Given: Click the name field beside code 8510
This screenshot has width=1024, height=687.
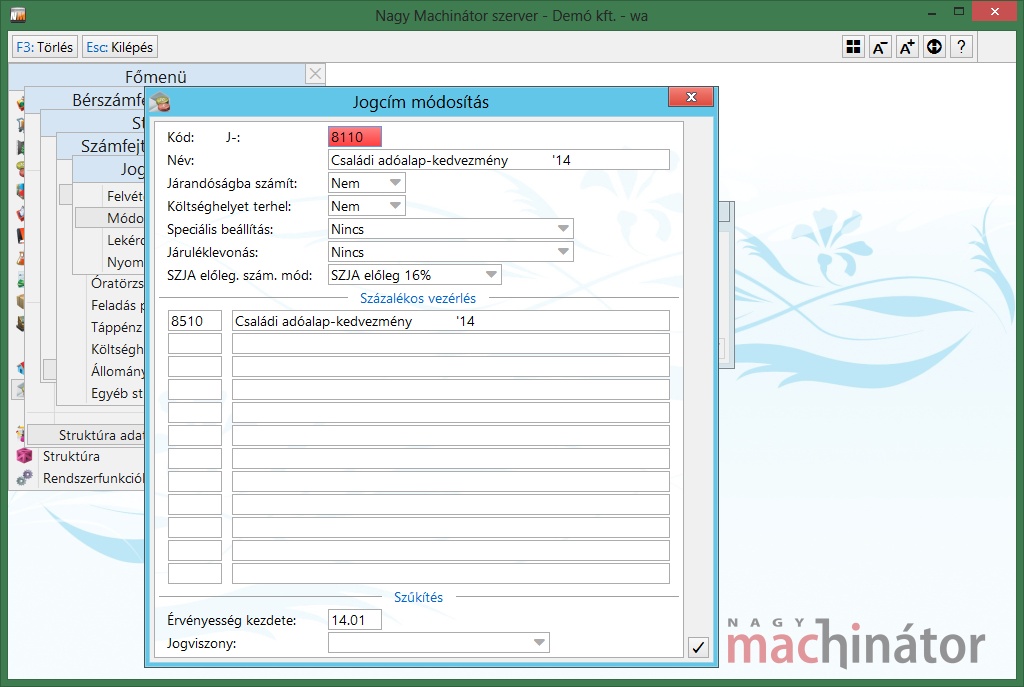Looking at the screenshot, I should click(x=451, y=321).
